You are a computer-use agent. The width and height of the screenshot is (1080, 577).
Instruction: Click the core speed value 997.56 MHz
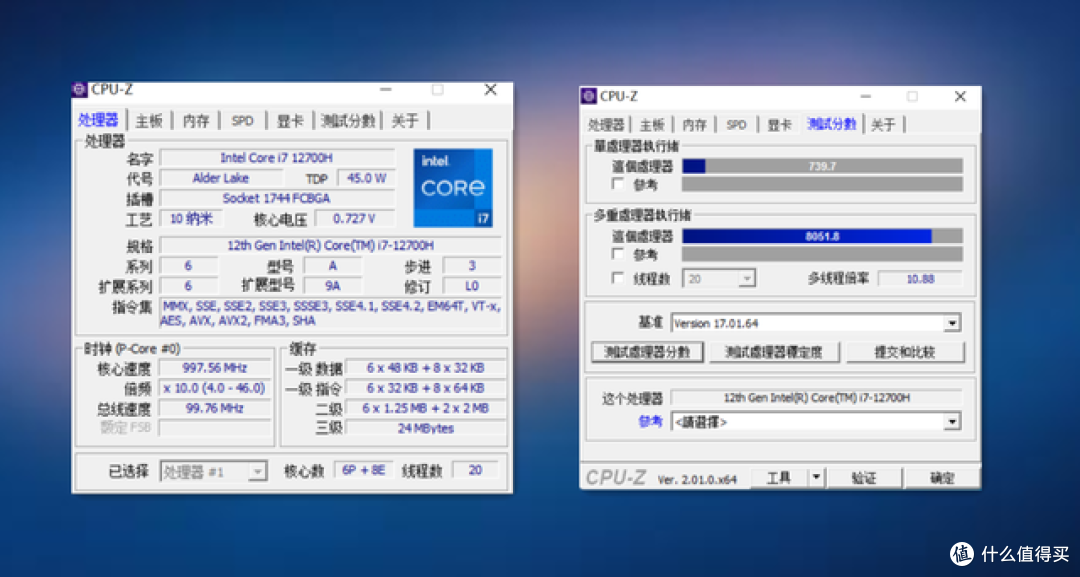(x=215, y=368)
